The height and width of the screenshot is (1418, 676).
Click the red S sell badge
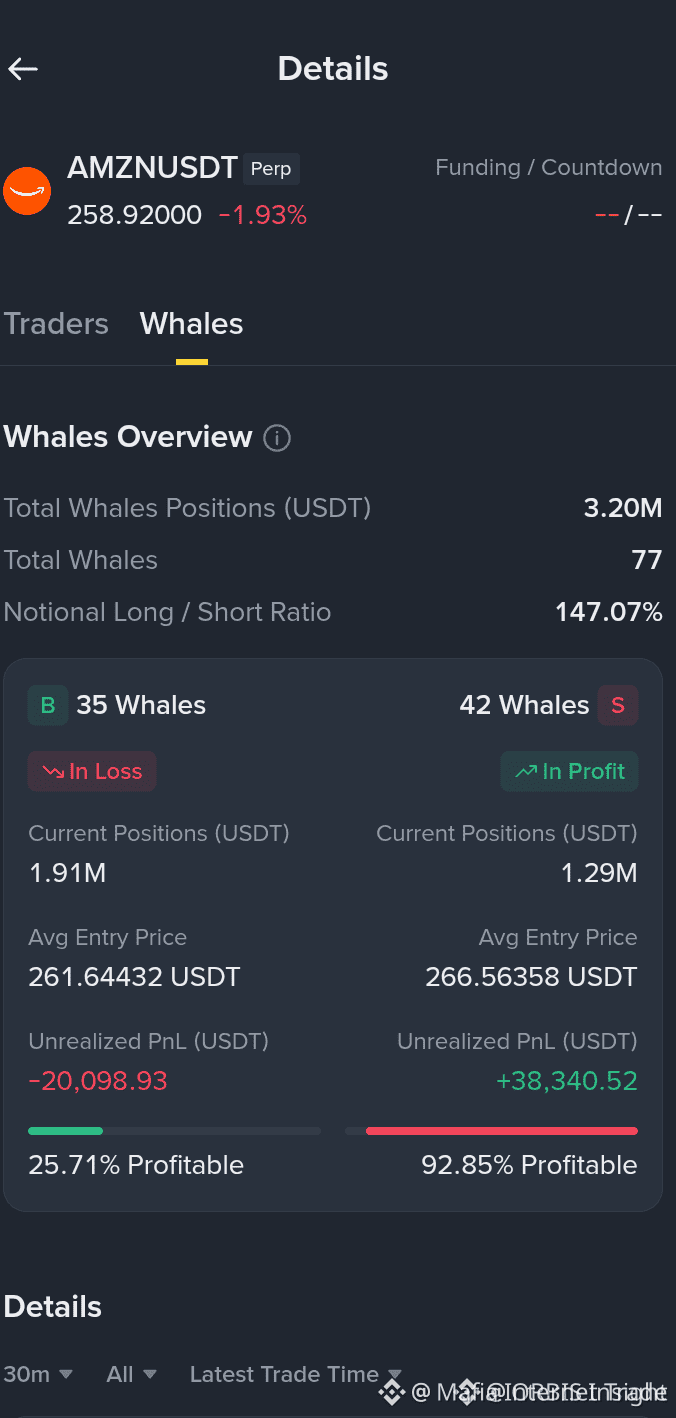coord(618,705)
